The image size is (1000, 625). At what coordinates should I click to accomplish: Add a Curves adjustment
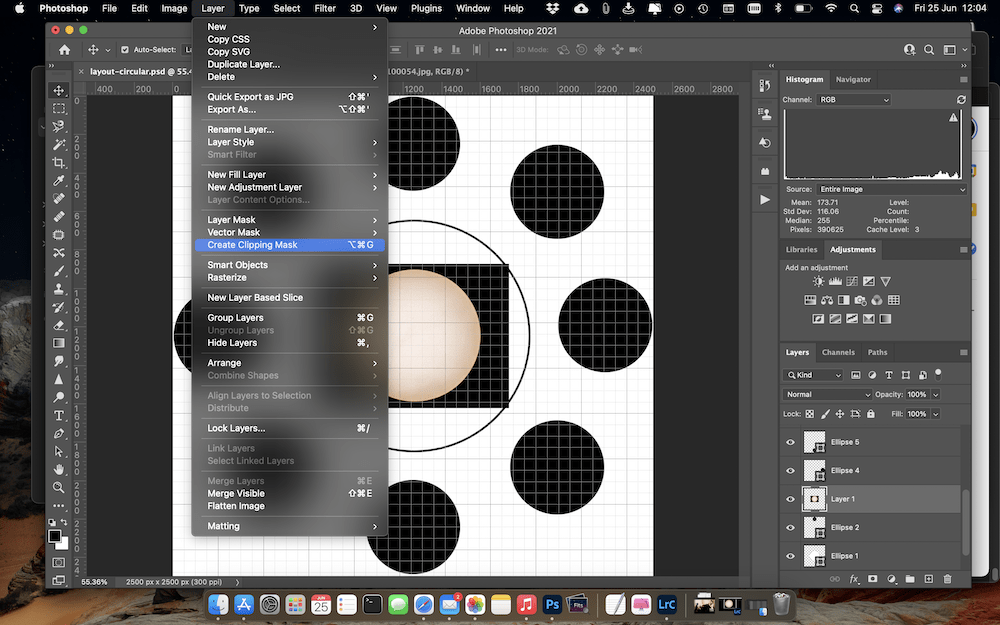click(851, 281)
